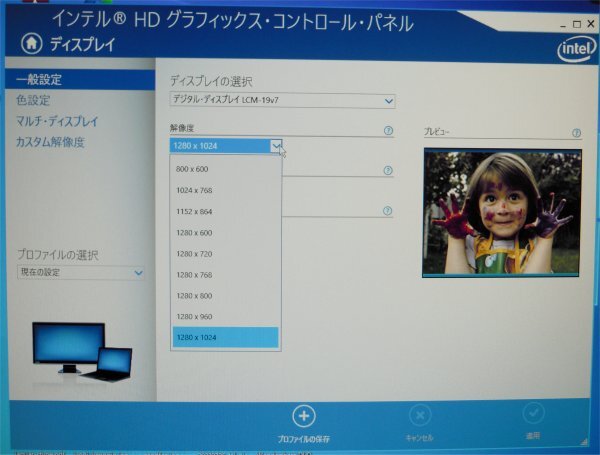Open help icon for プレビュー section
Screen dimensions: 600x455
click(576, 133)
